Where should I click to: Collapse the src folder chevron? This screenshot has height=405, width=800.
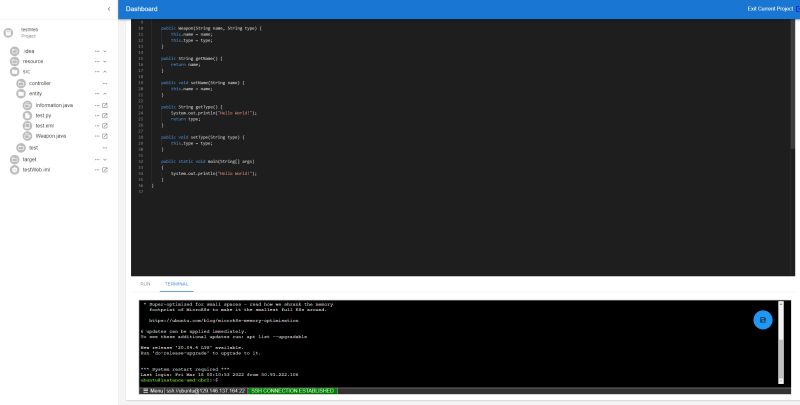(x=105, y=71)
